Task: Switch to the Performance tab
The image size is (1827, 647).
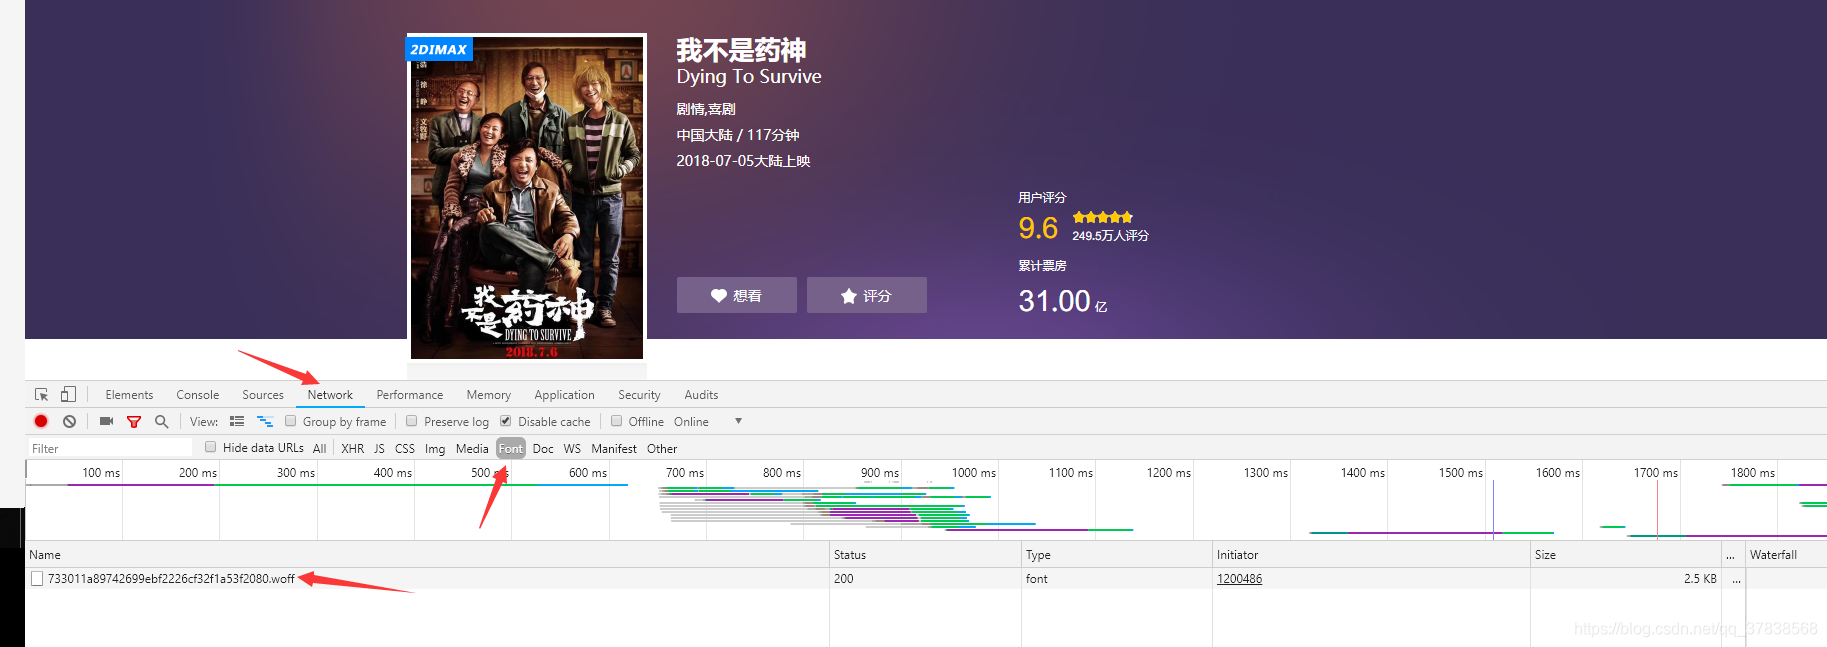Action: pos(410,395)
